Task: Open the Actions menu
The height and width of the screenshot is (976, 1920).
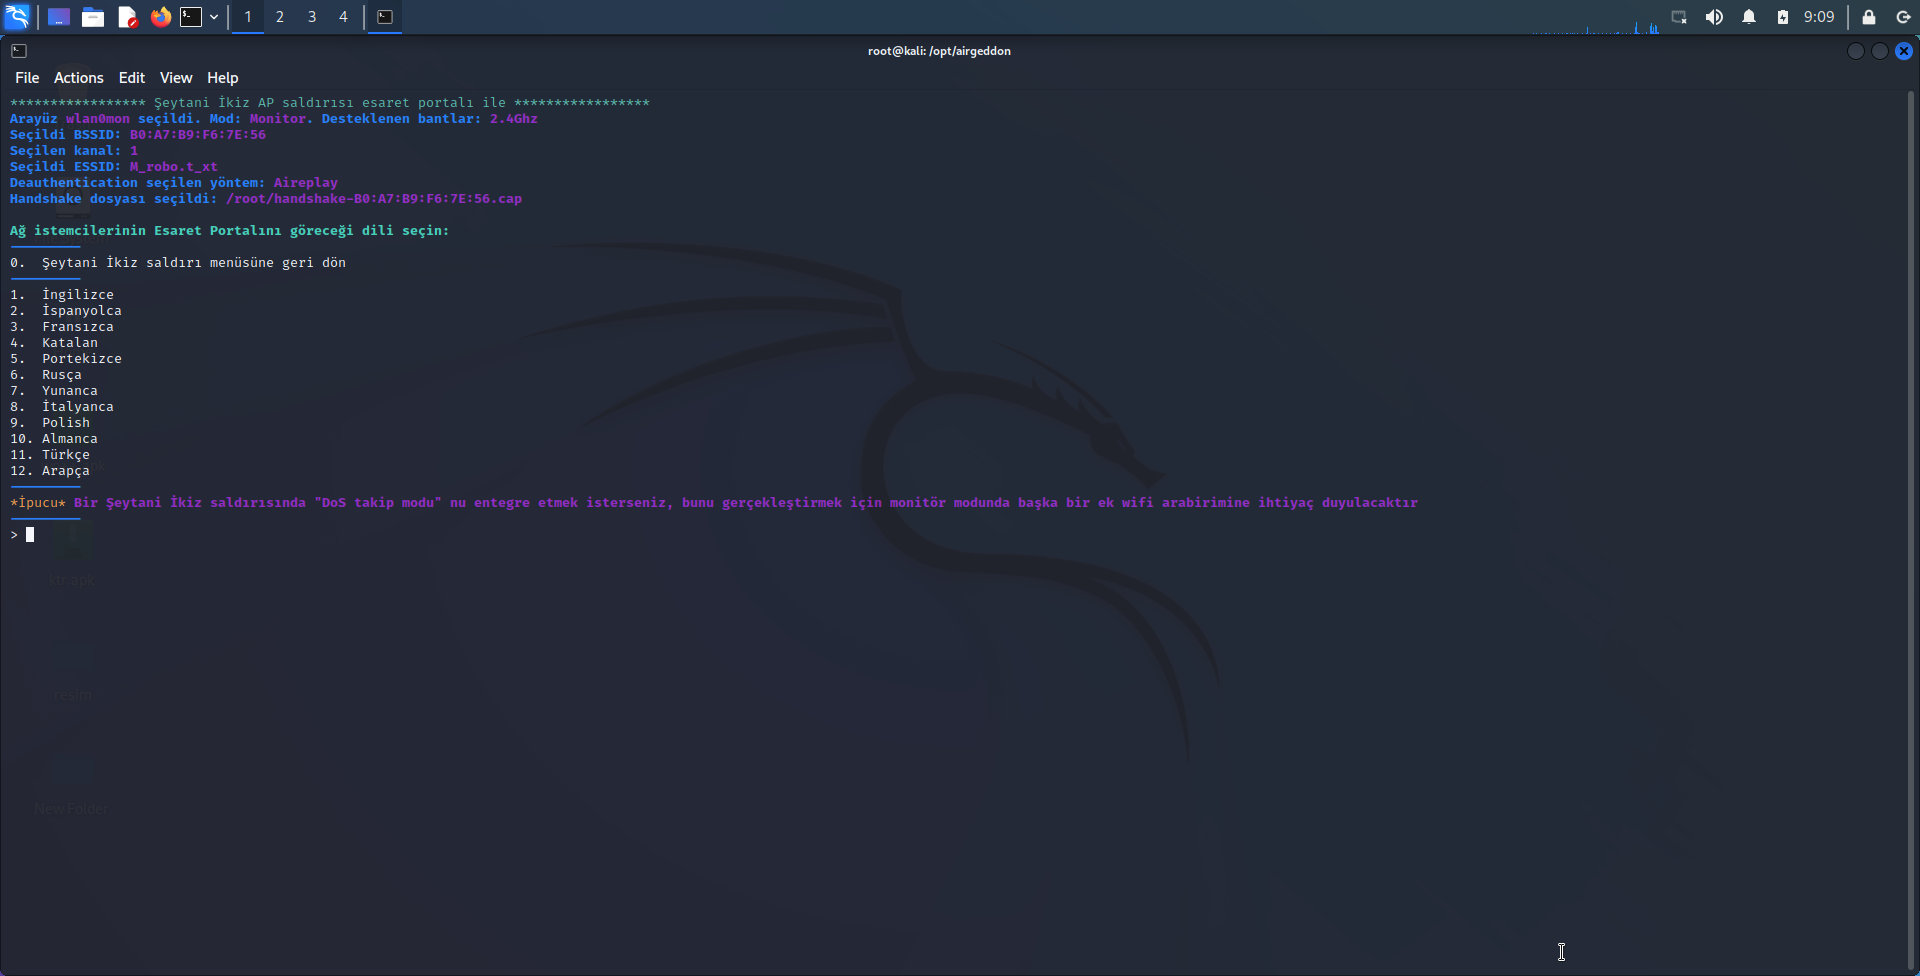Action: pos(79,78)
